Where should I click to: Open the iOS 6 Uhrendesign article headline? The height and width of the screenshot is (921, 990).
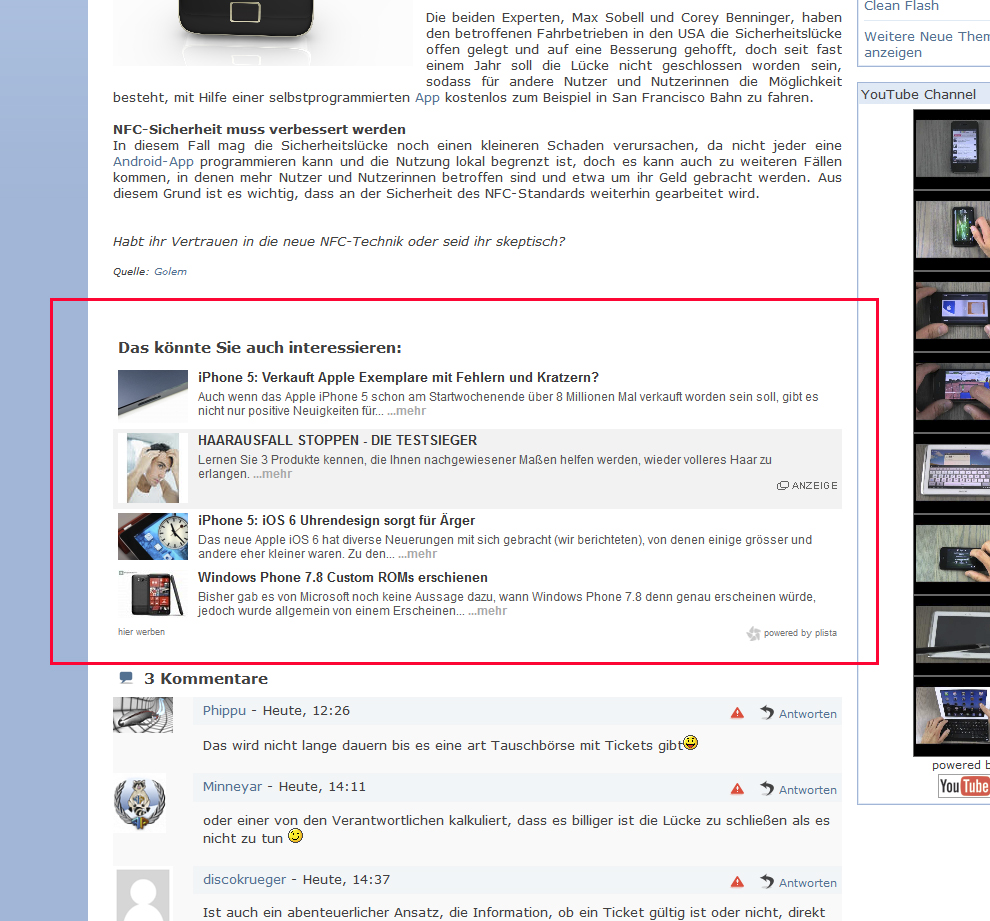click(336, 520)
